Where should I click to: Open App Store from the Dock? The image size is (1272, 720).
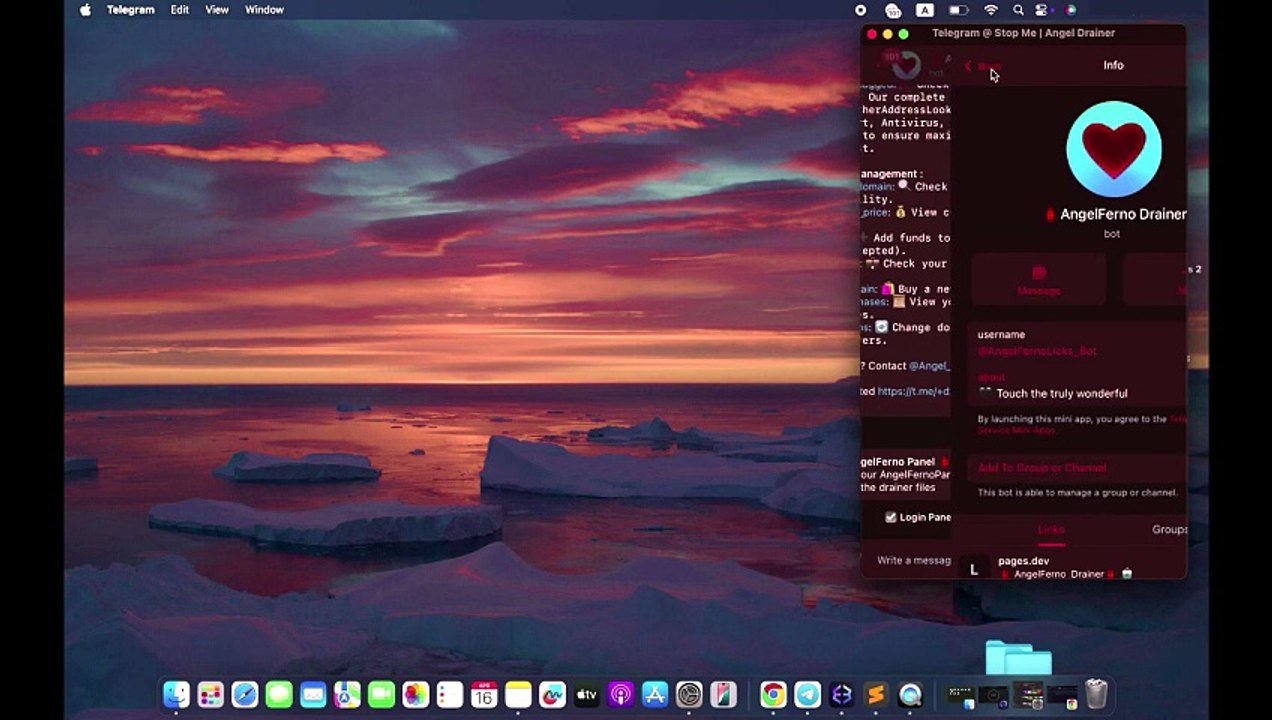(655, 694)
